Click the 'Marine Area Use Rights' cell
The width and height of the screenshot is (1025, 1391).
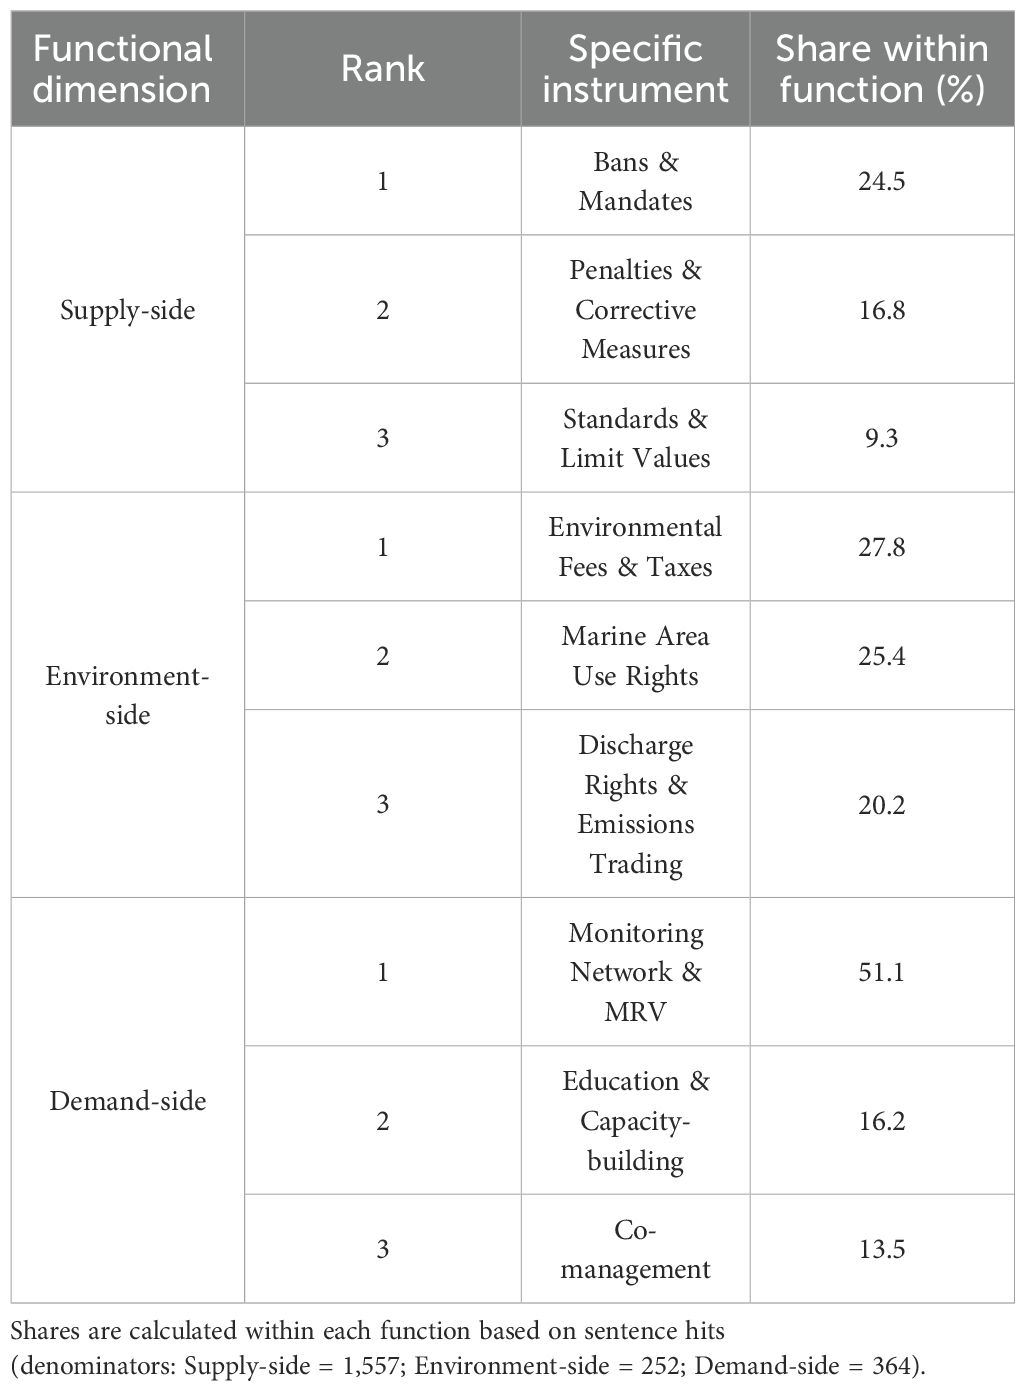click(635, 656)
